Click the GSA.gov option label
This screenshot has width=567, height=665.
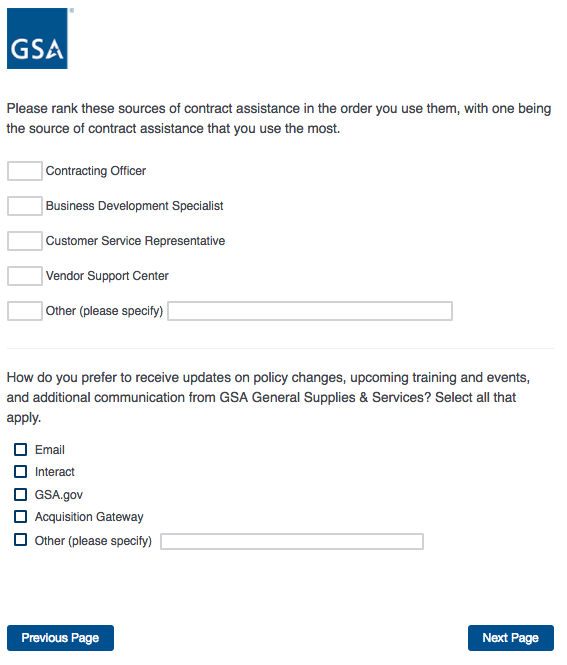coord(59,495)
